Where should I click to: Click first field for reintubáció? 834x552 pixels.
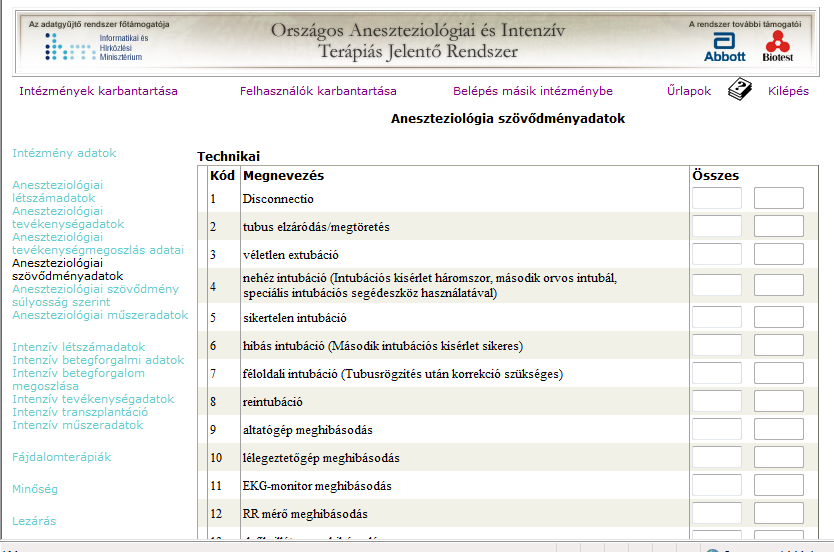pos(716,401)
